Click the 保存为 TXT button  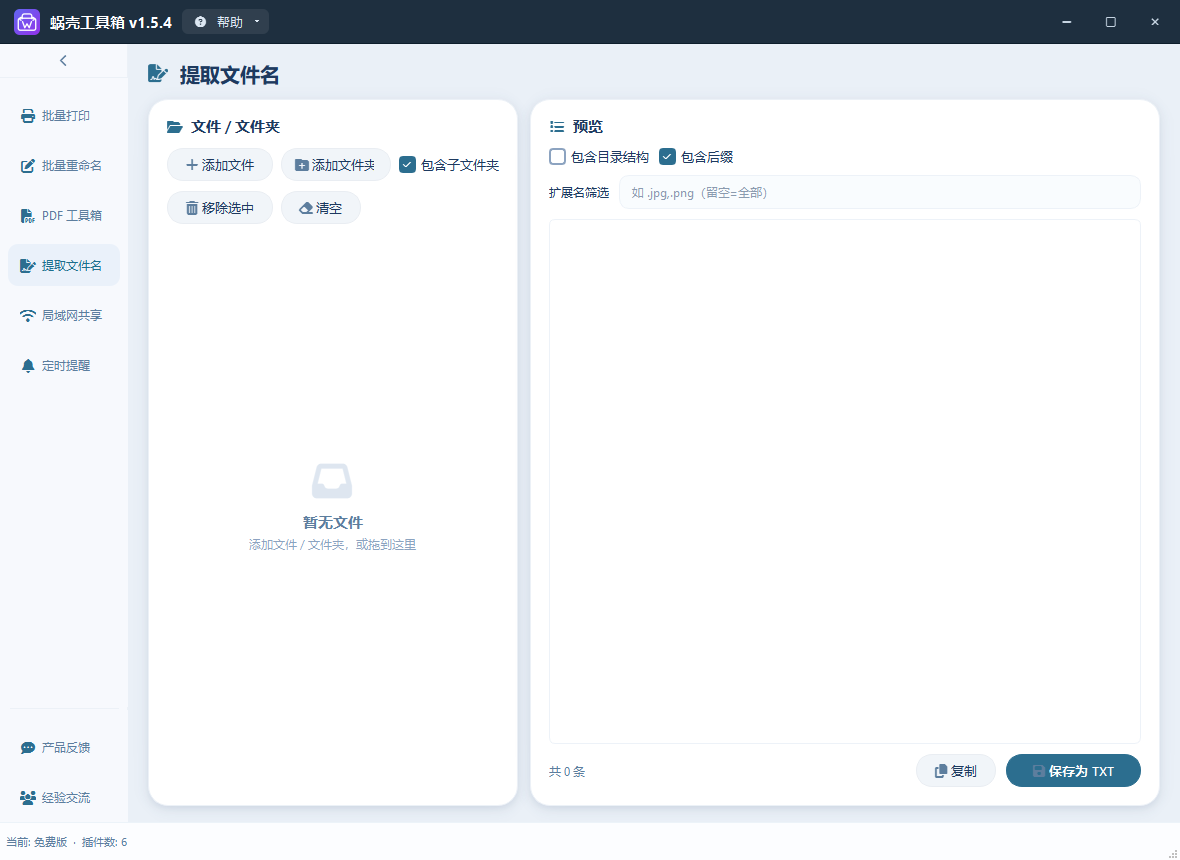[x=1073, y=770]
